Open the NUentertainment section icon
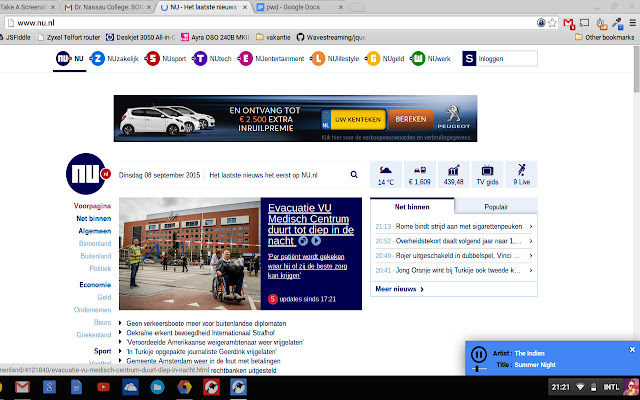This screenshot has width=640, height=400. pos(245,58)
